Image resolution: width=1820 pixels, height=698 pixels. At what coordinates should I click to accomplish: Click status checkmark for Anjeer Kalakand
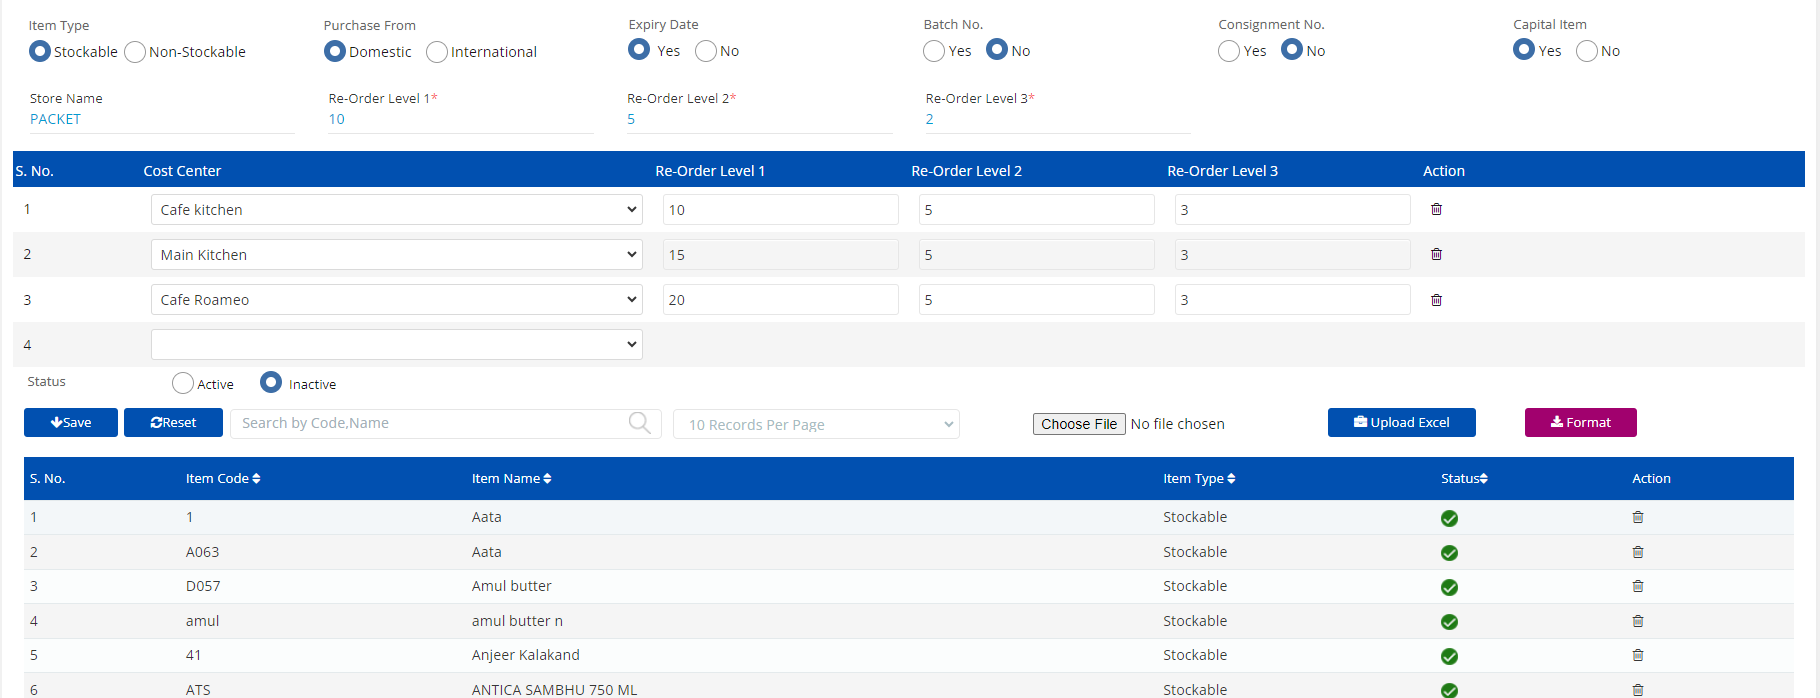point(1449,656)
